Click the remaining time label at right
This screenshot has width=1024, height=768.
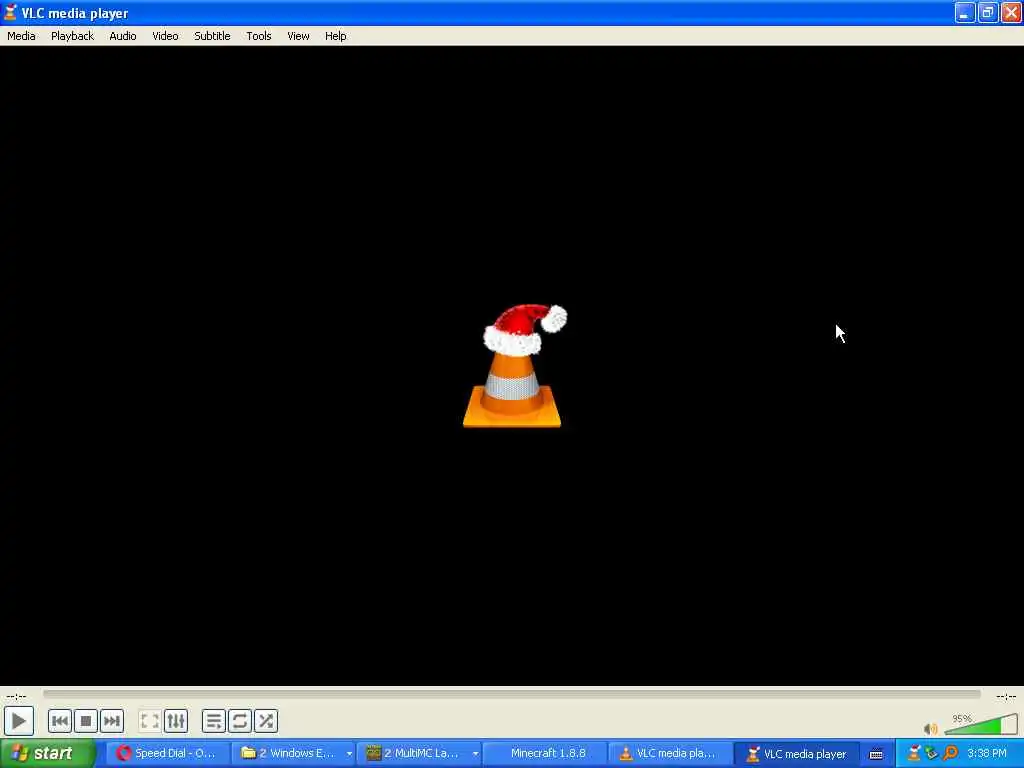[1006, 696]
